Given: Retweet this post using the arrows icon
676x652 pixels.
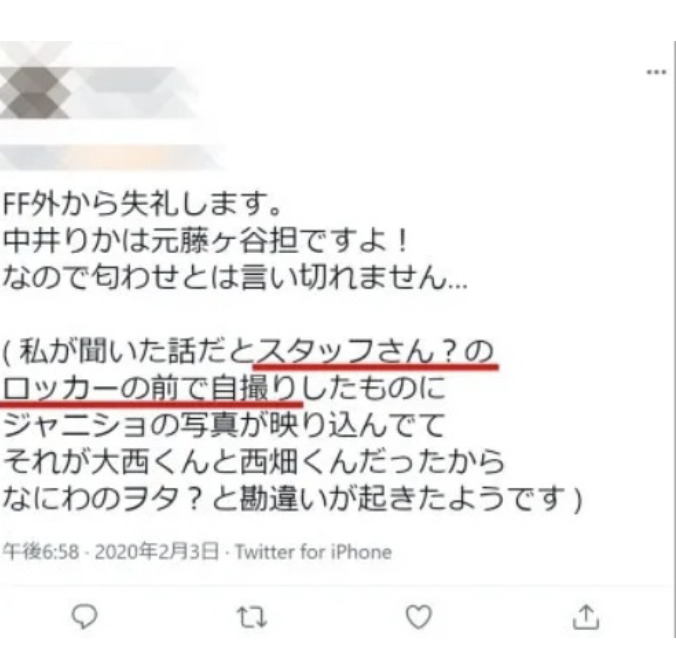Looking at the screenshot, I should [252, 617].
